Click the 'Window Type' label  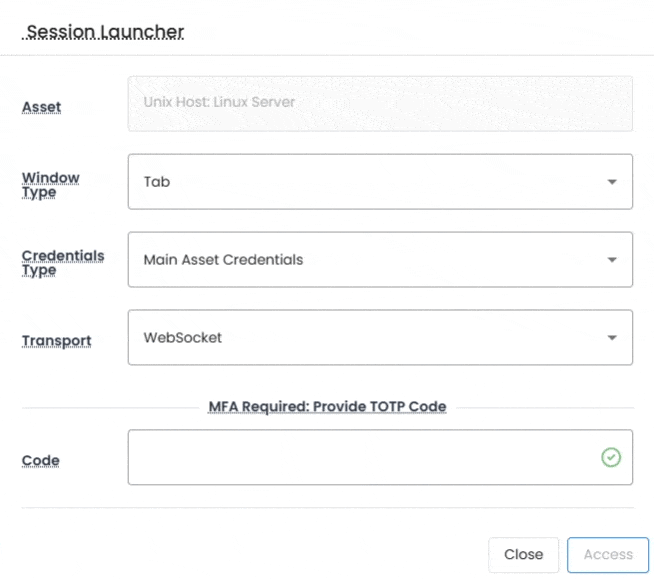51,185
